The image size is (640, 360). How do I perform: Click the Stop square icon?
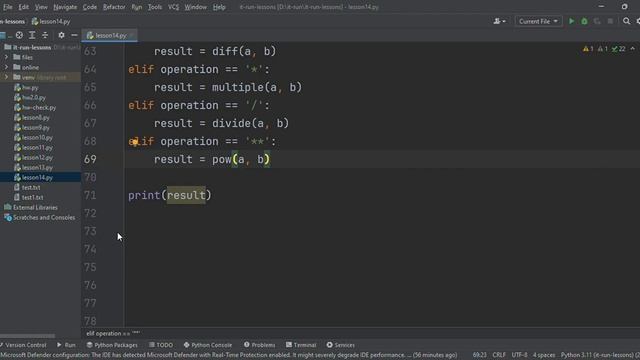tap(610, 21)
